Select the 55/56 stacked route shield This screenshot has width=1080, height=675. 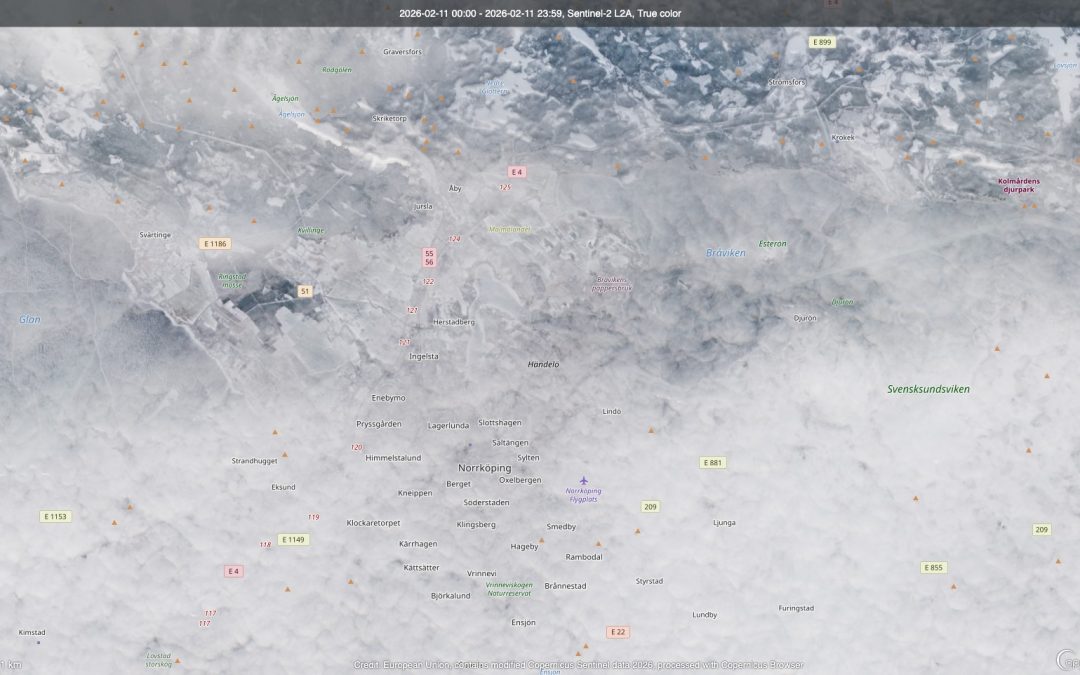[x=429, y=258]
